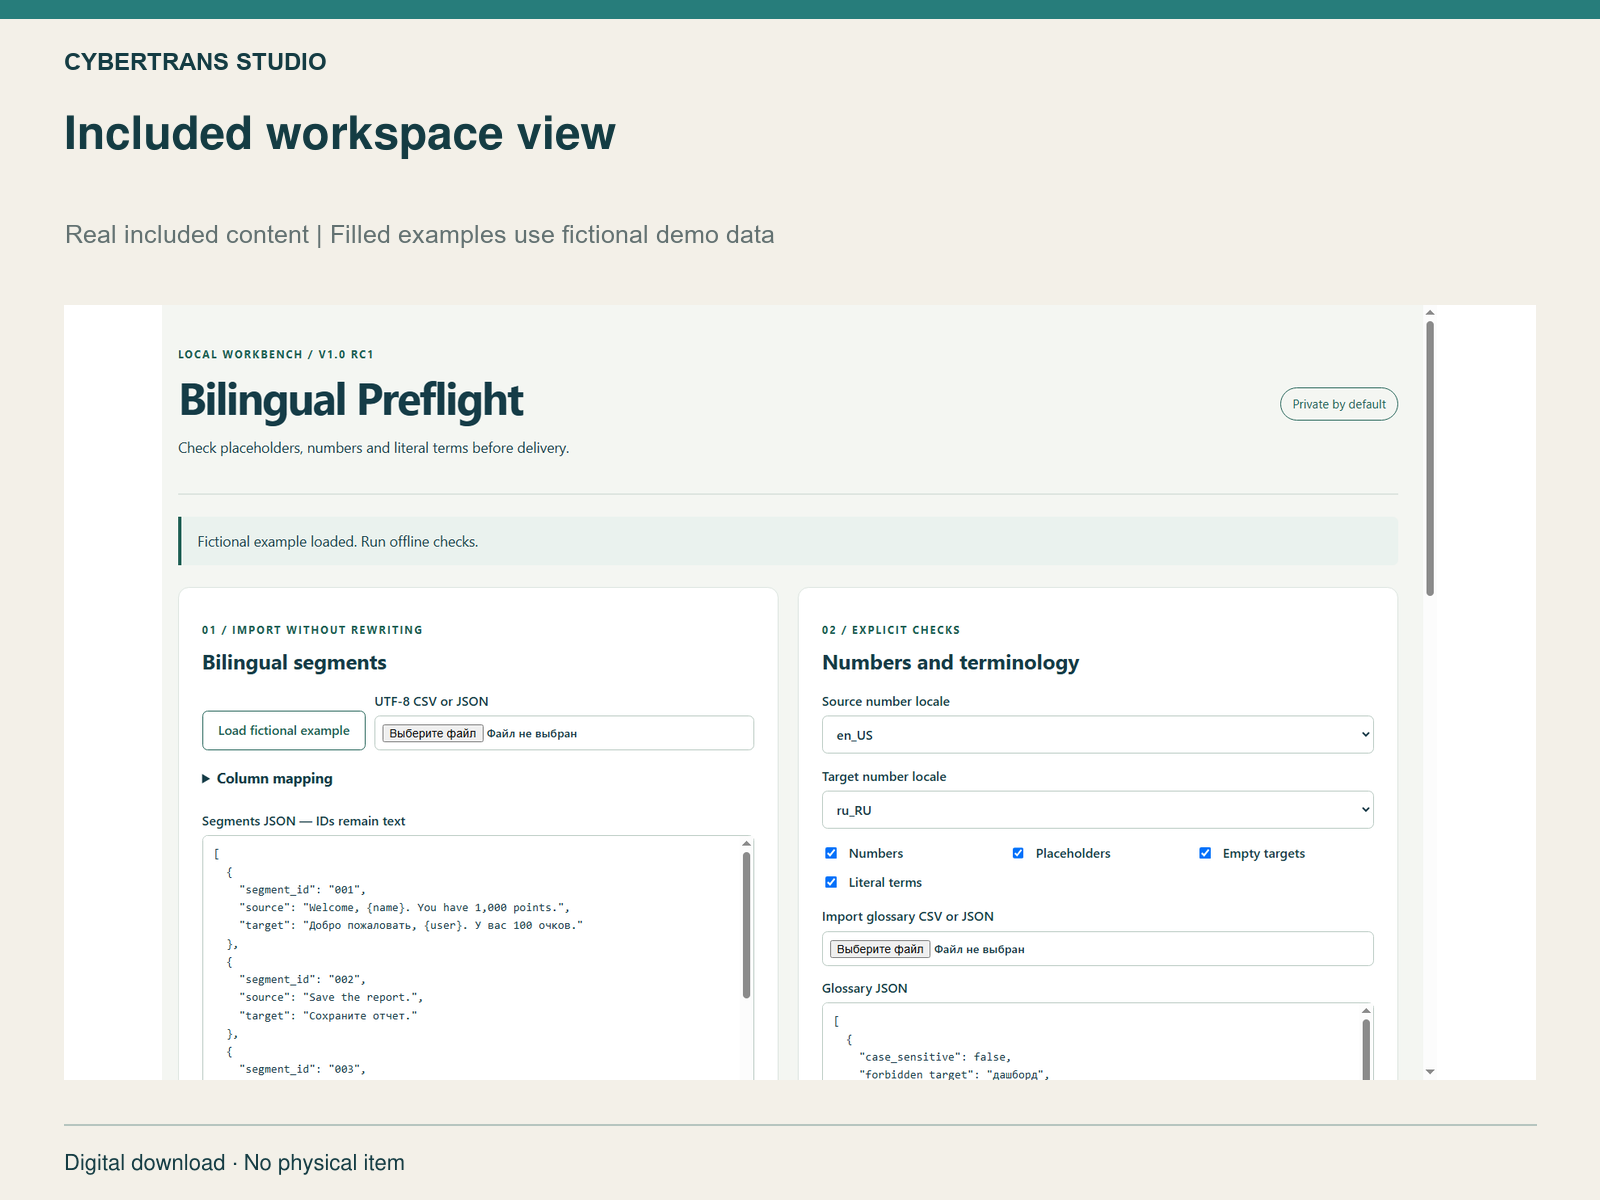Click the Numbers and terminology heading
This screenshot has height=1200, width=1600.
coord(950,662)
